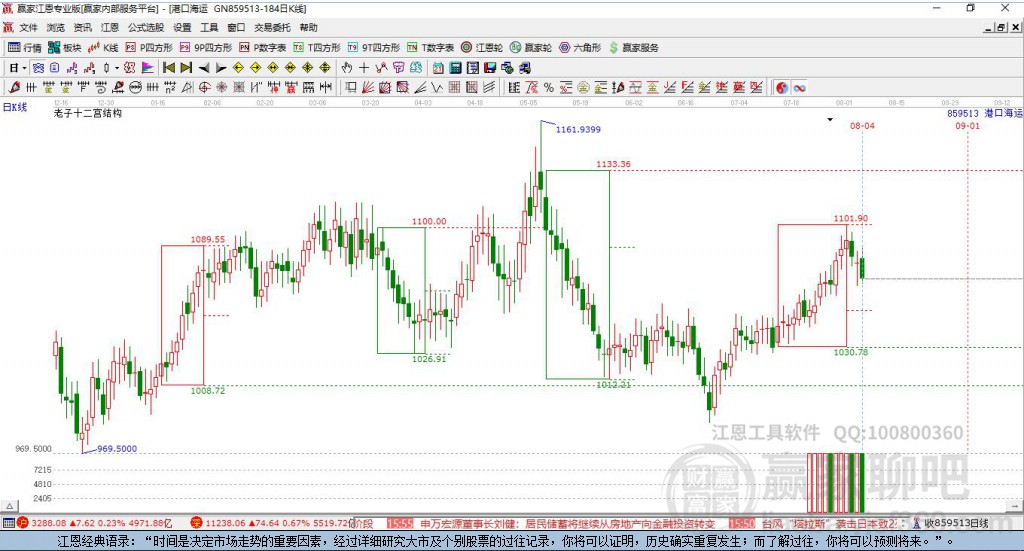Select the Gann fan lines tool
Image resolution: width=1024 pixels, height=551 pixels.
click(368, 87)
